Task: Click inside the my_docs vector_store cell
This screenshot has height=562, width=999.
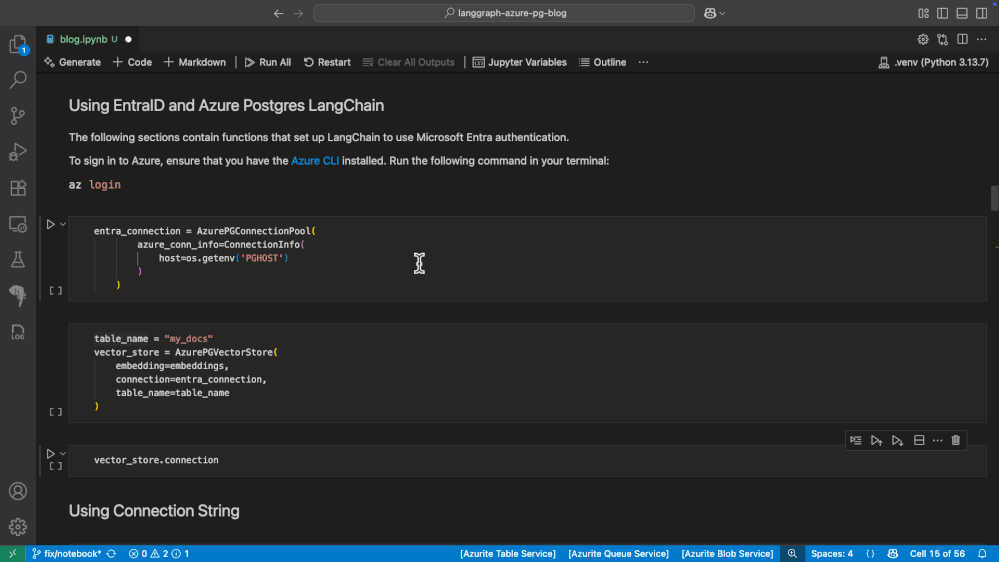Action: (527, 373)
